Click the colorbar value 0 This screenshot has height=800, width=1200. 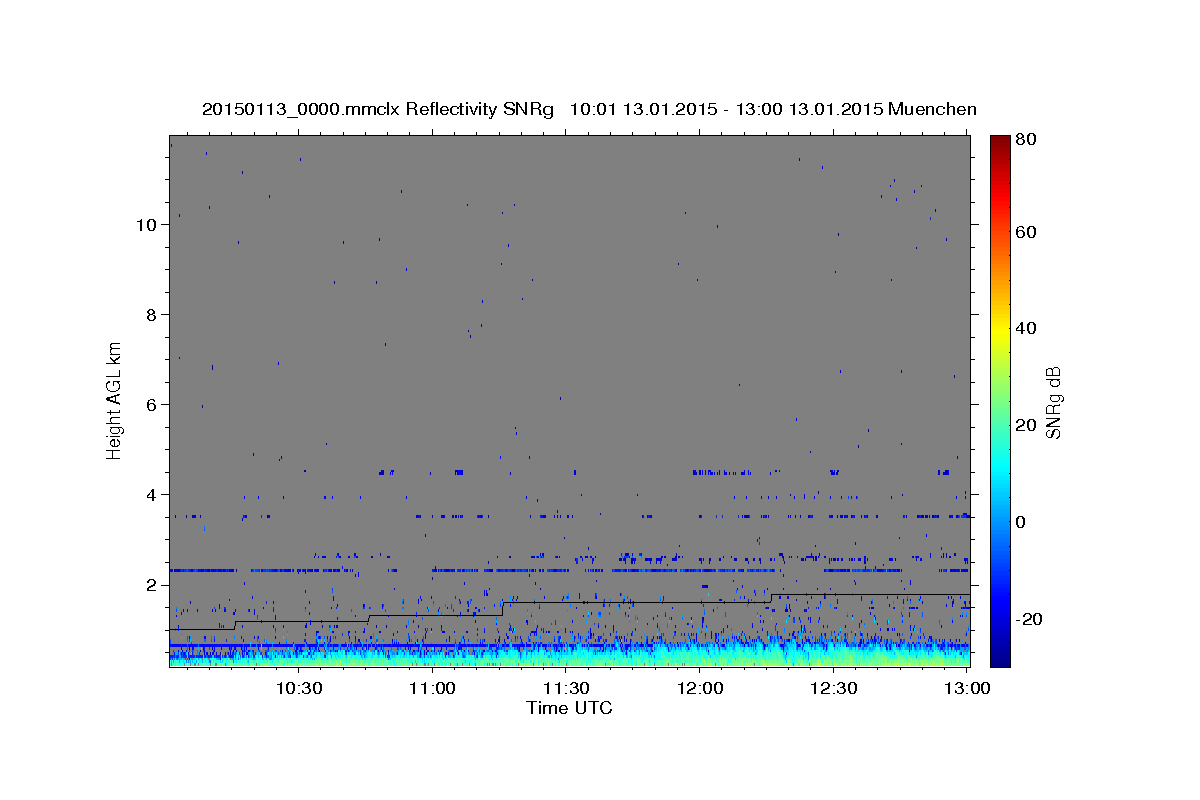pyautogui.click(x=1021, y=522)
